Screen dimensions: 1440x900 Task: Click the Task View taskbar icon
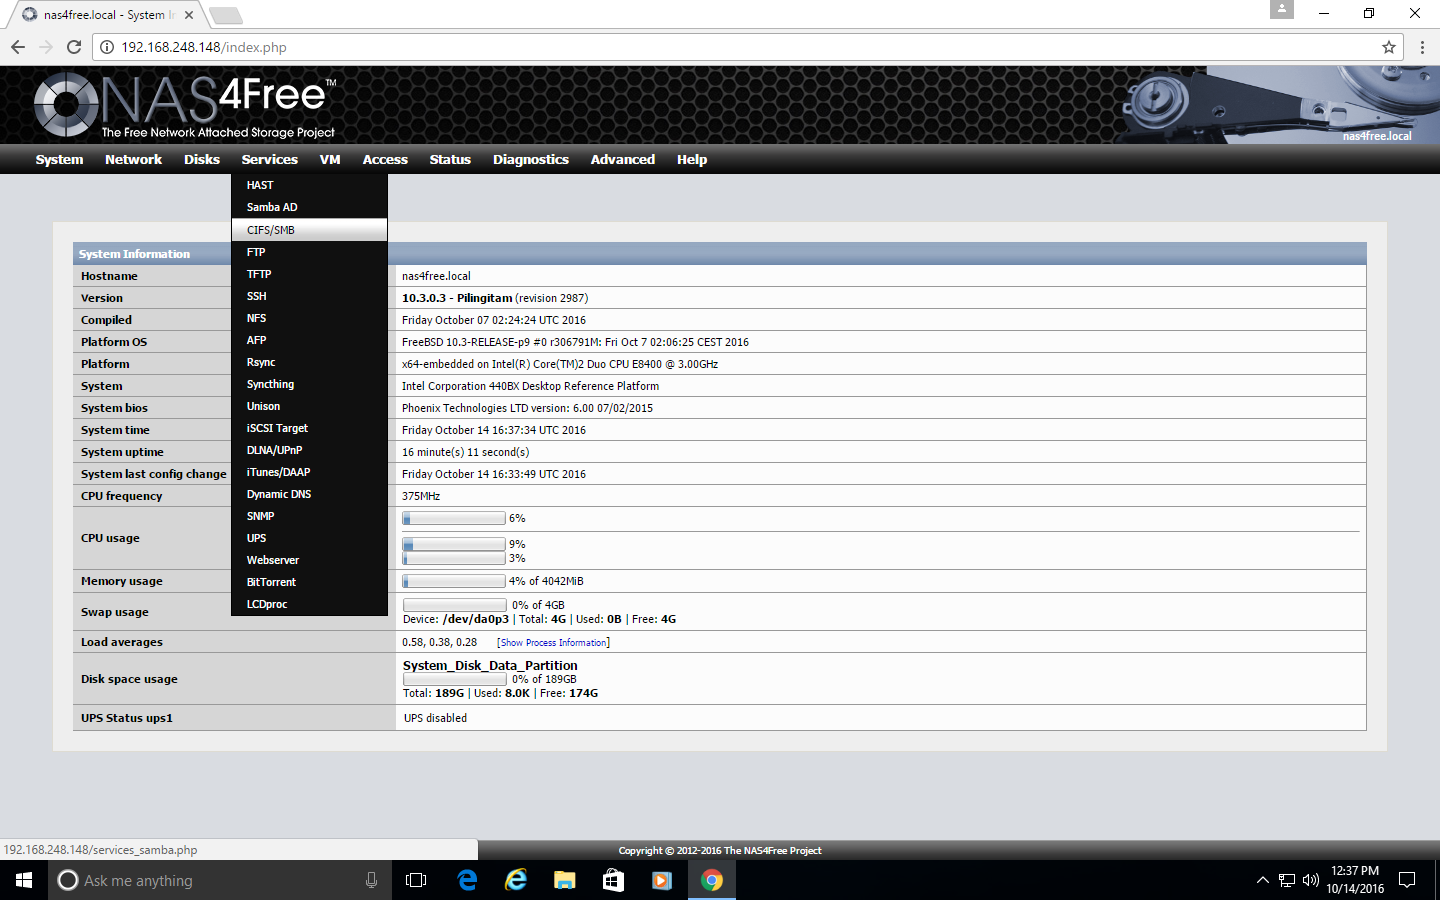coord(416,880)
